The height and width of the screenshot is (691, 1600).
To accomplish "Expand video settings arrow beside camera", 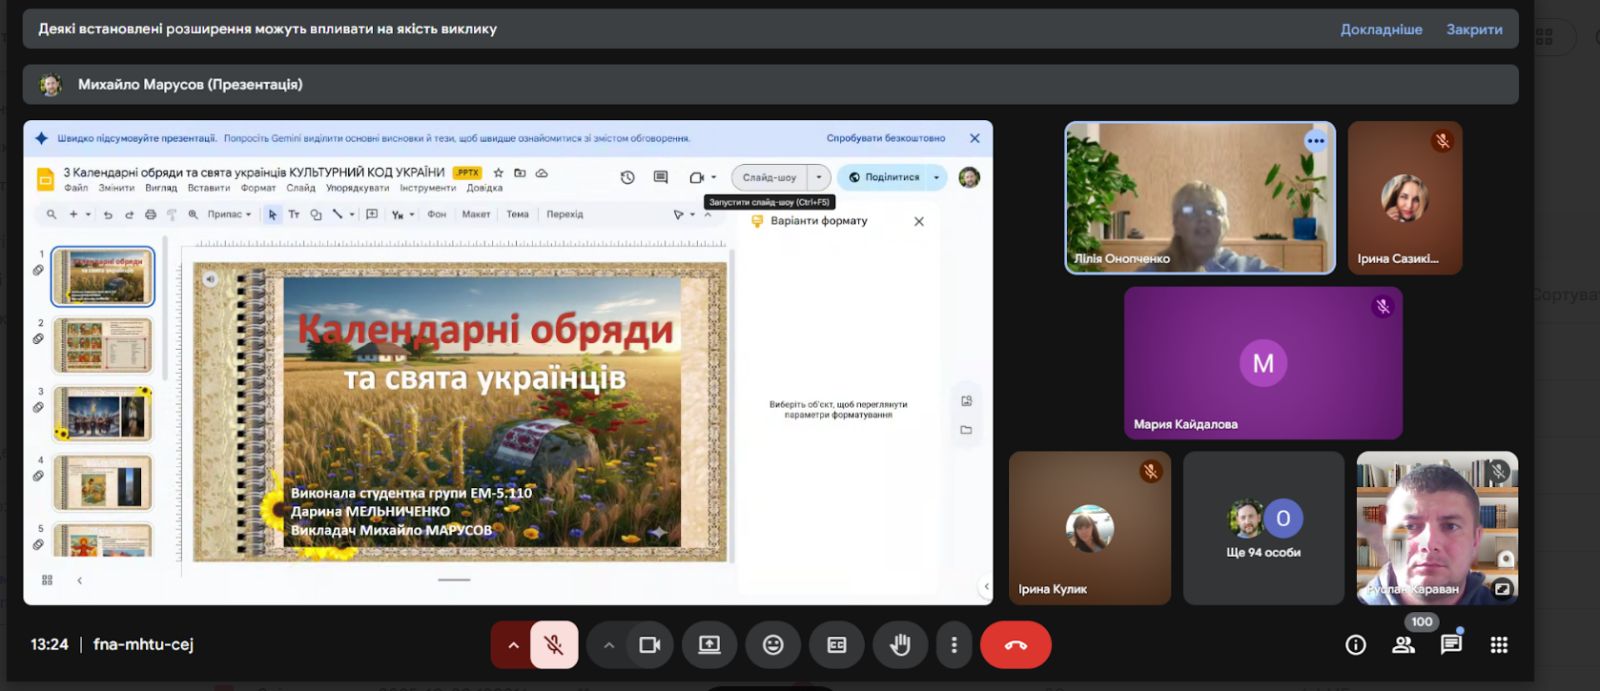I will [x=608, y=645].
